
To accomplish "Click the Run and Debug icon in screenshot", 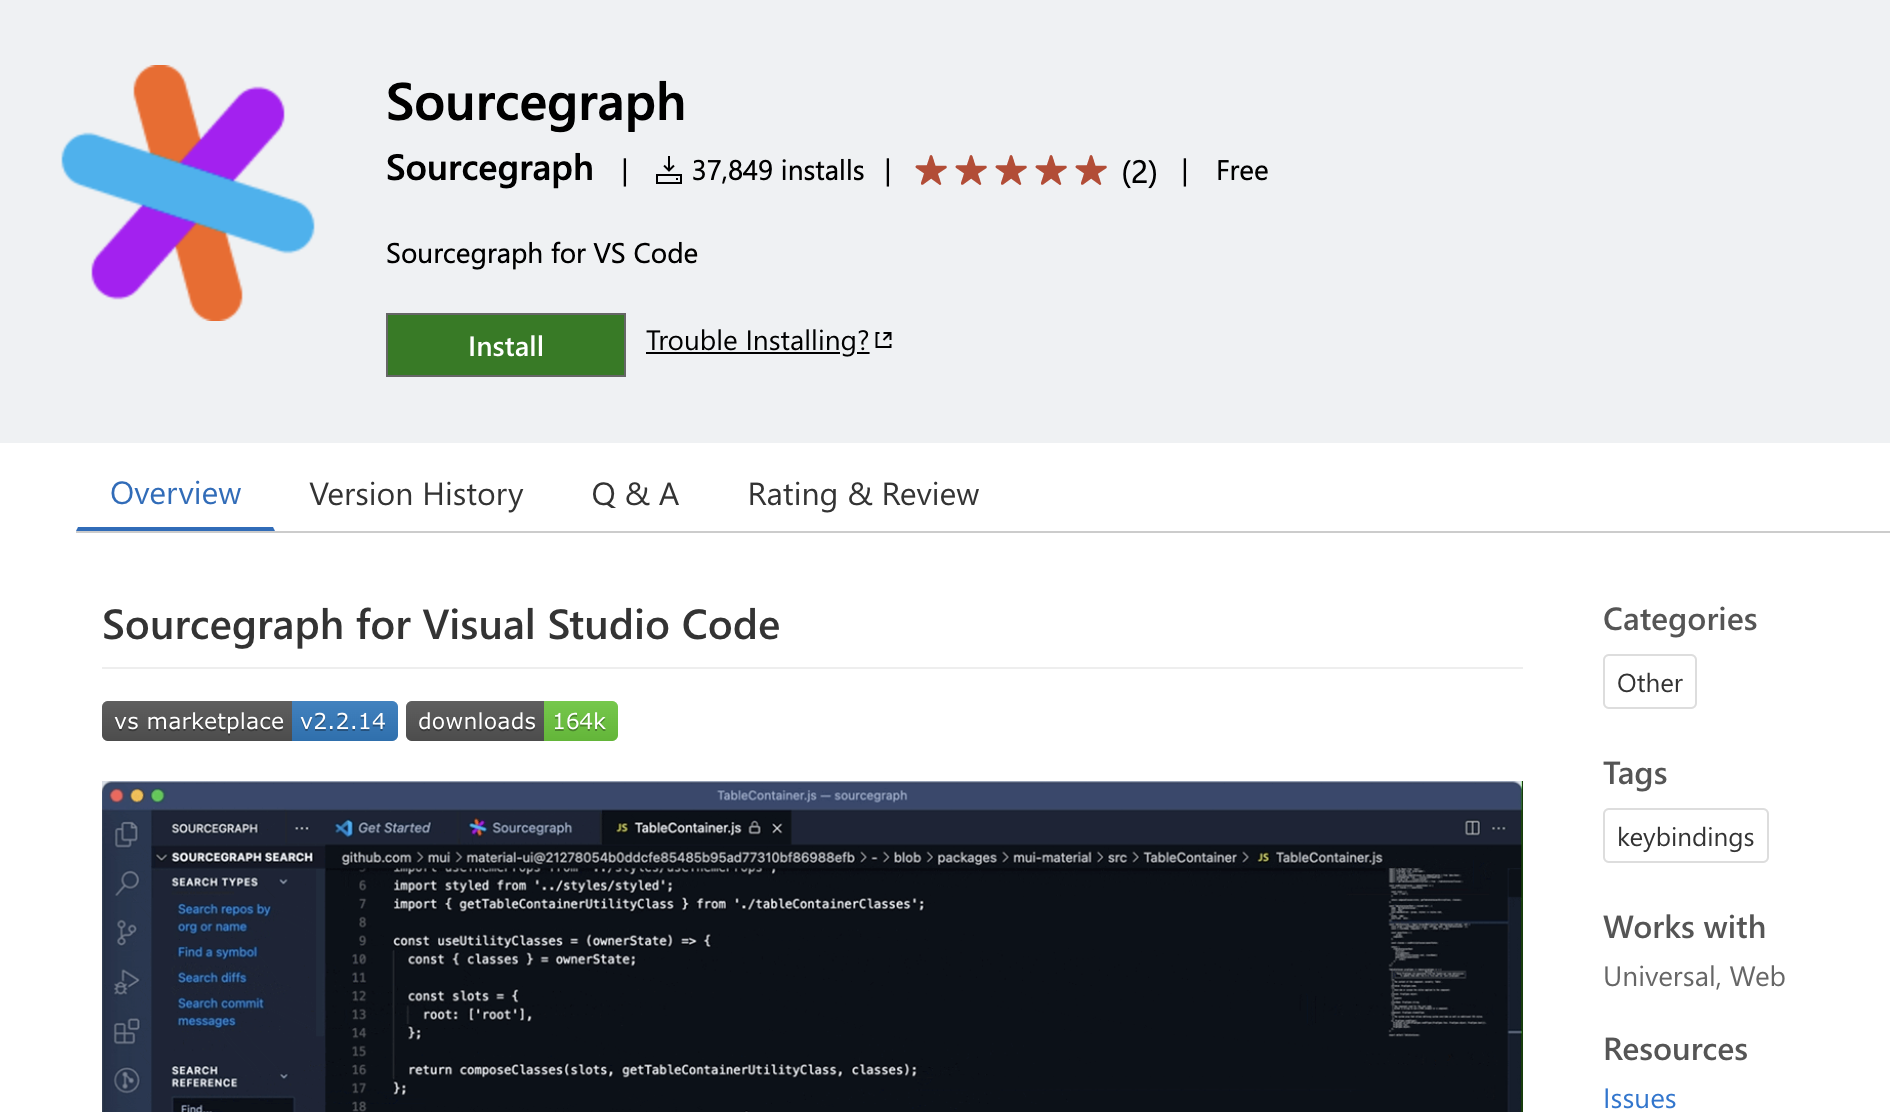I will [127, 982].
